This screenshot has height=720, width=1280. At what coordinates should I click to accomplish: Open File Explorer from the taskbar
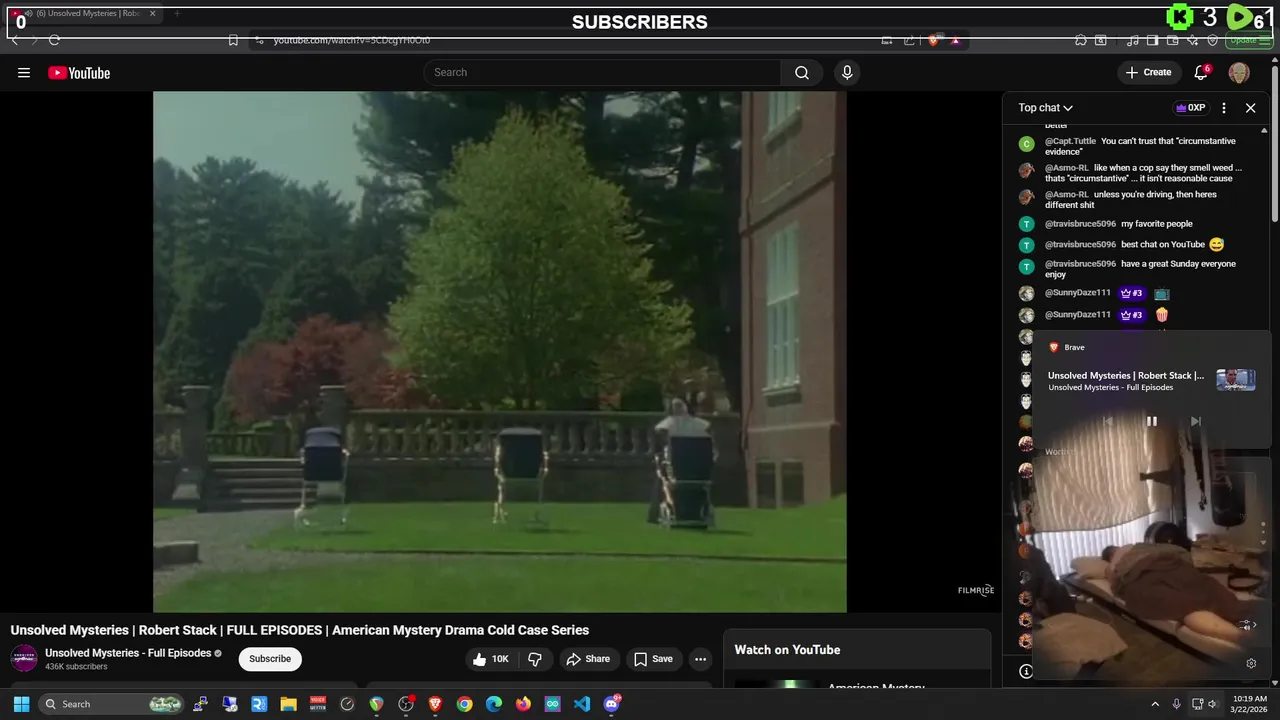[x=288, y=704]
